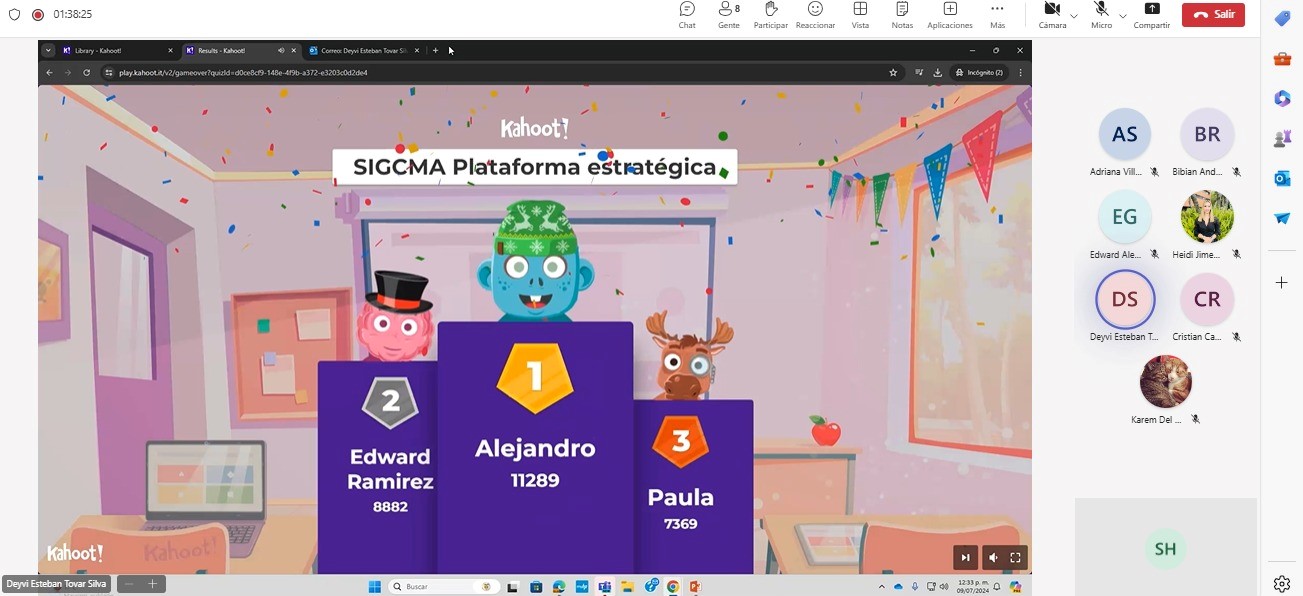Open meeting Notas
Image resolution: width=1303 pixels, height=596 pixels.
[902, 15]
